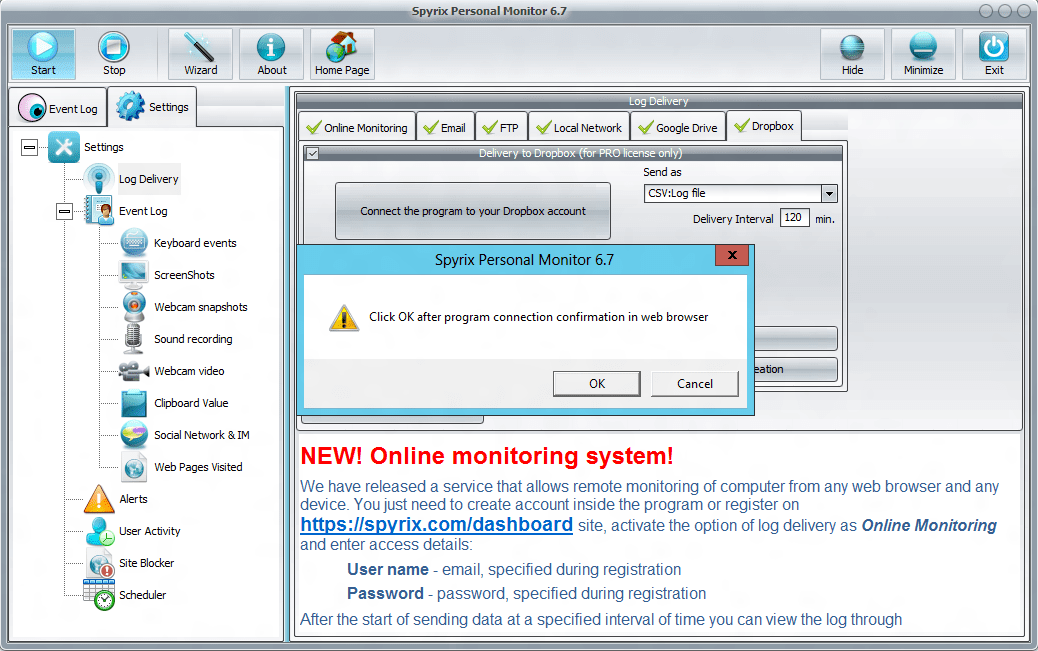Click the warning icon in the dialog
Screen dimensions: 1038x651
tap(344, 318)
